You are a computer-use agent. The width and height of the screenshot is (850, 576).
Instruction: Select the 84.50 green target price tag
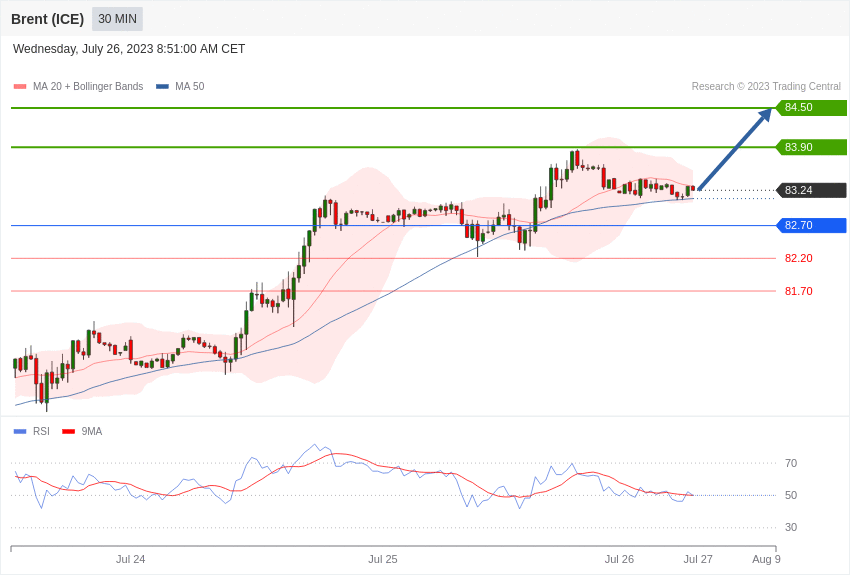click(x=811, y=107)
